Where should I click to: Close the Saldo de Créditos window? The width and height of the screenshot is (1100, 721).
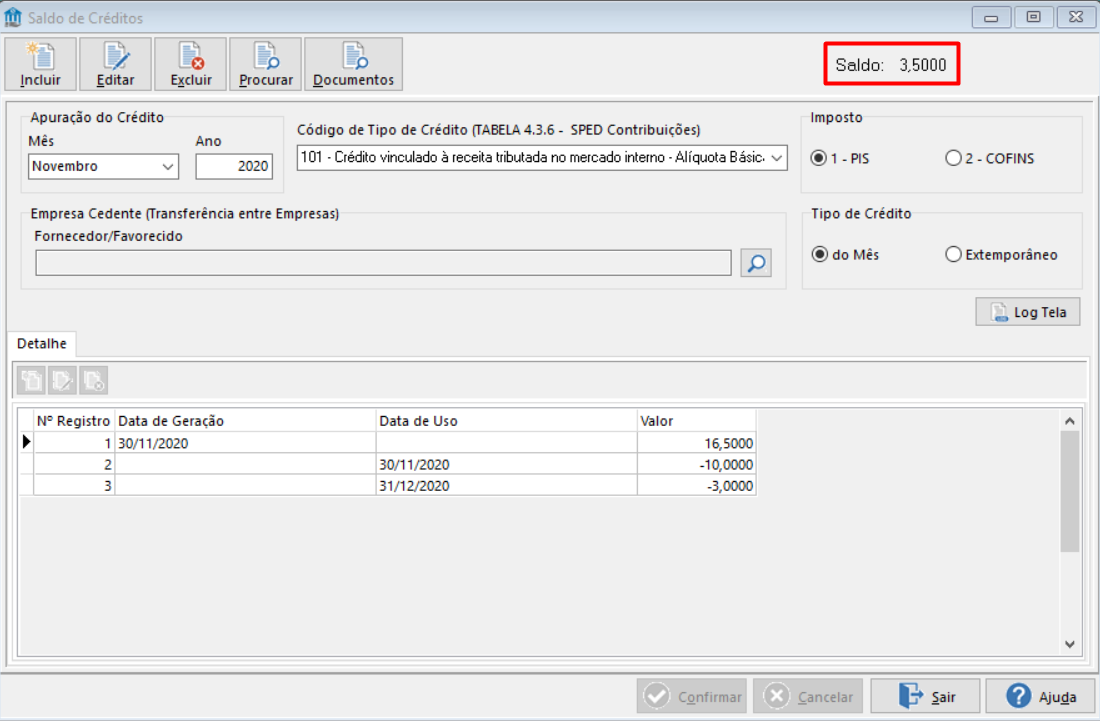(1075, 18)
